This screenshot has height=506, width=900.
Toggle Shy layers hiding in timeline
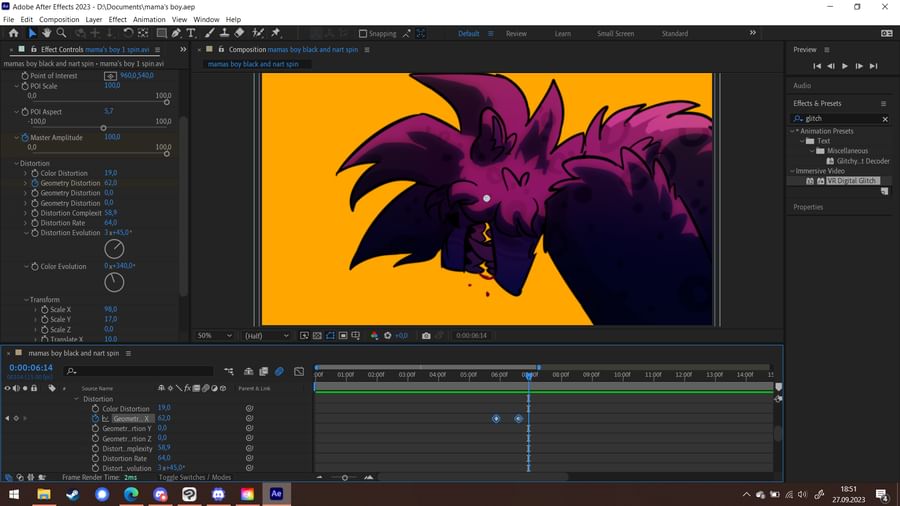pos(249,372)
